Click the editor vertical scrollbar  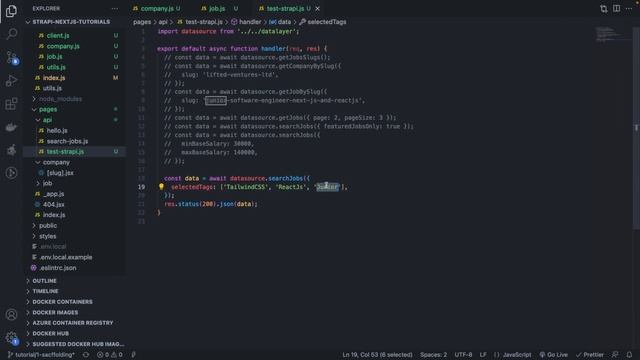[636, 127]
